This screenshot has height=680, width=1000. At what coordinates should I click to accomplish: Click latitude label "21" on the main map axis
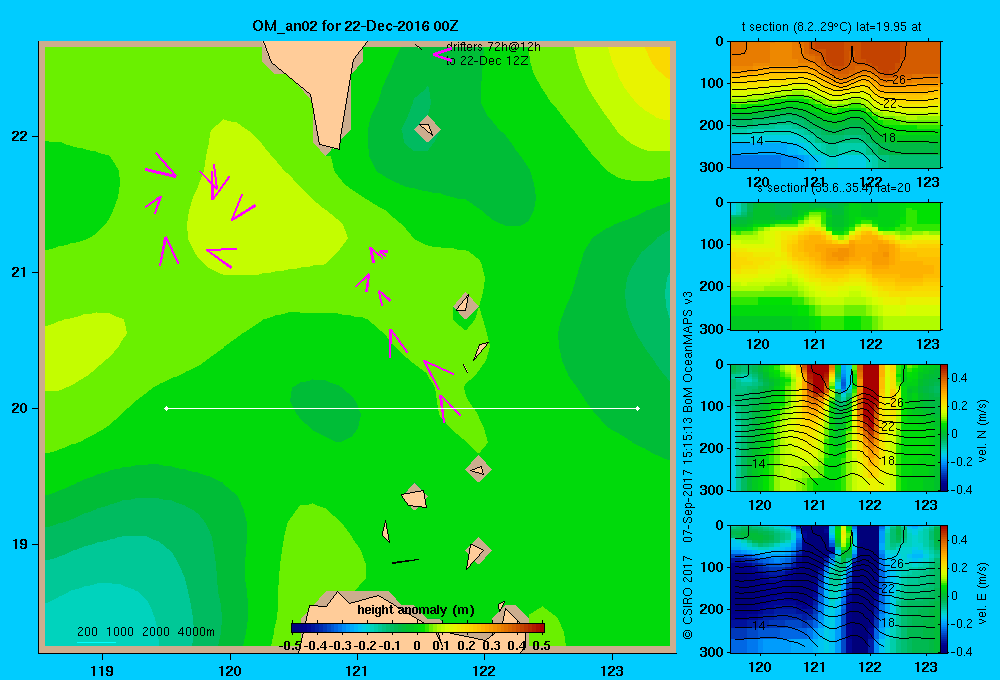coord(19,272)
